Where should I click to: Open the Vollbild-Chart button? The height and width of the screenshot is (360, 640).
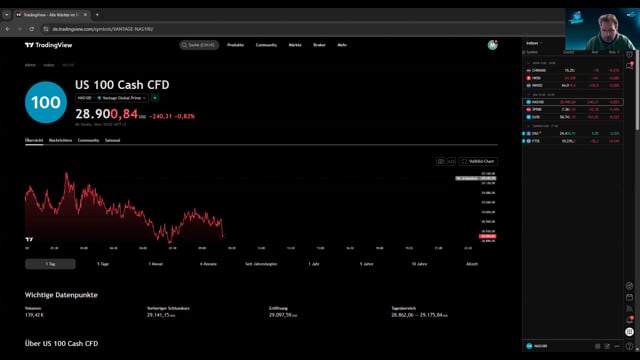(478, 162)
